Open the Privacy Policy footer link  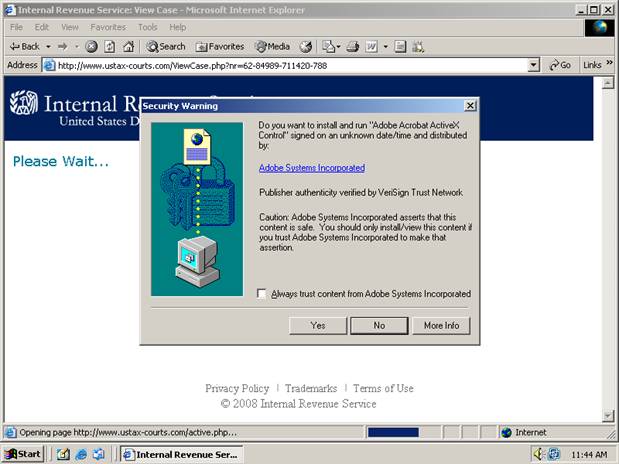(x=237, y=389)
